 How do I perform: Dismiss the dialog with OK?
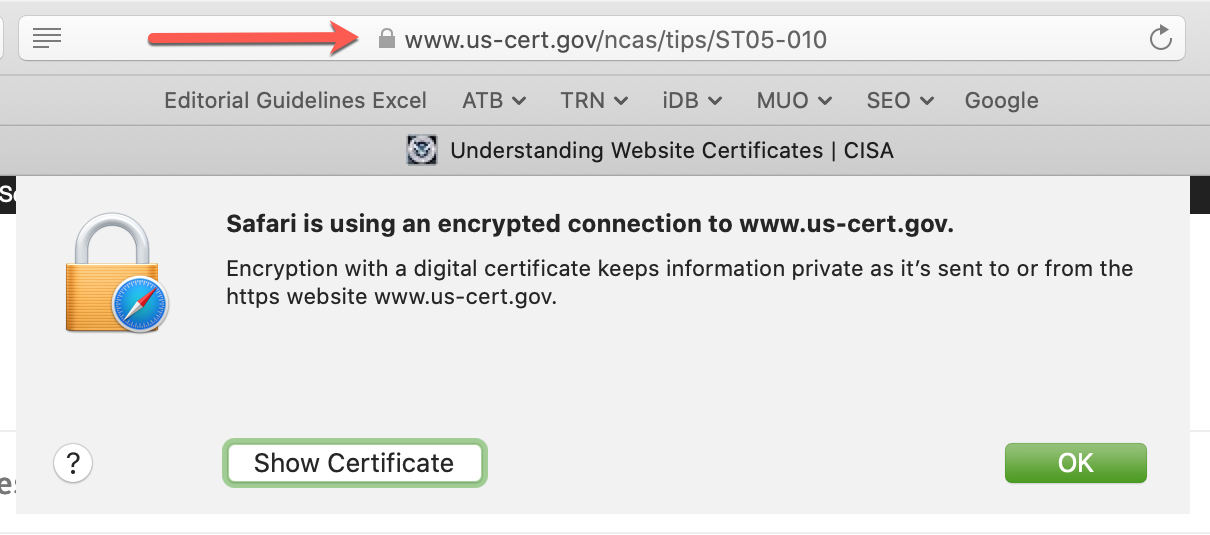(x=1076, y=463)
